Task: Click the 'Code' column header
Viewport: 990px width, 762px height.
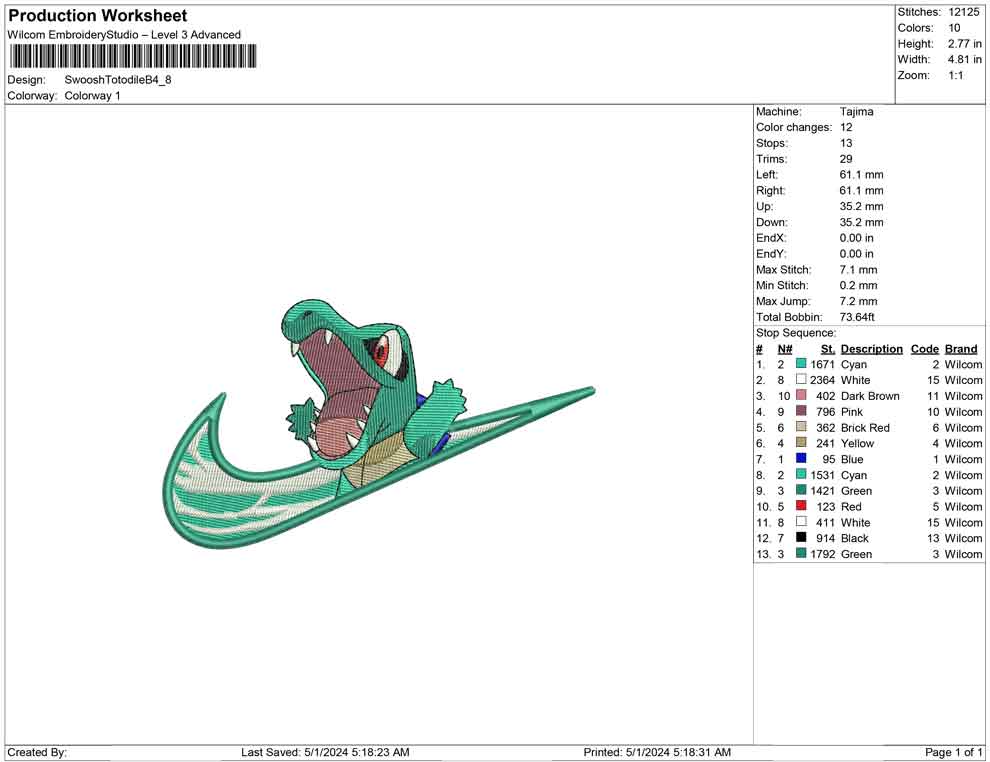Action: [x=924, y=348]
